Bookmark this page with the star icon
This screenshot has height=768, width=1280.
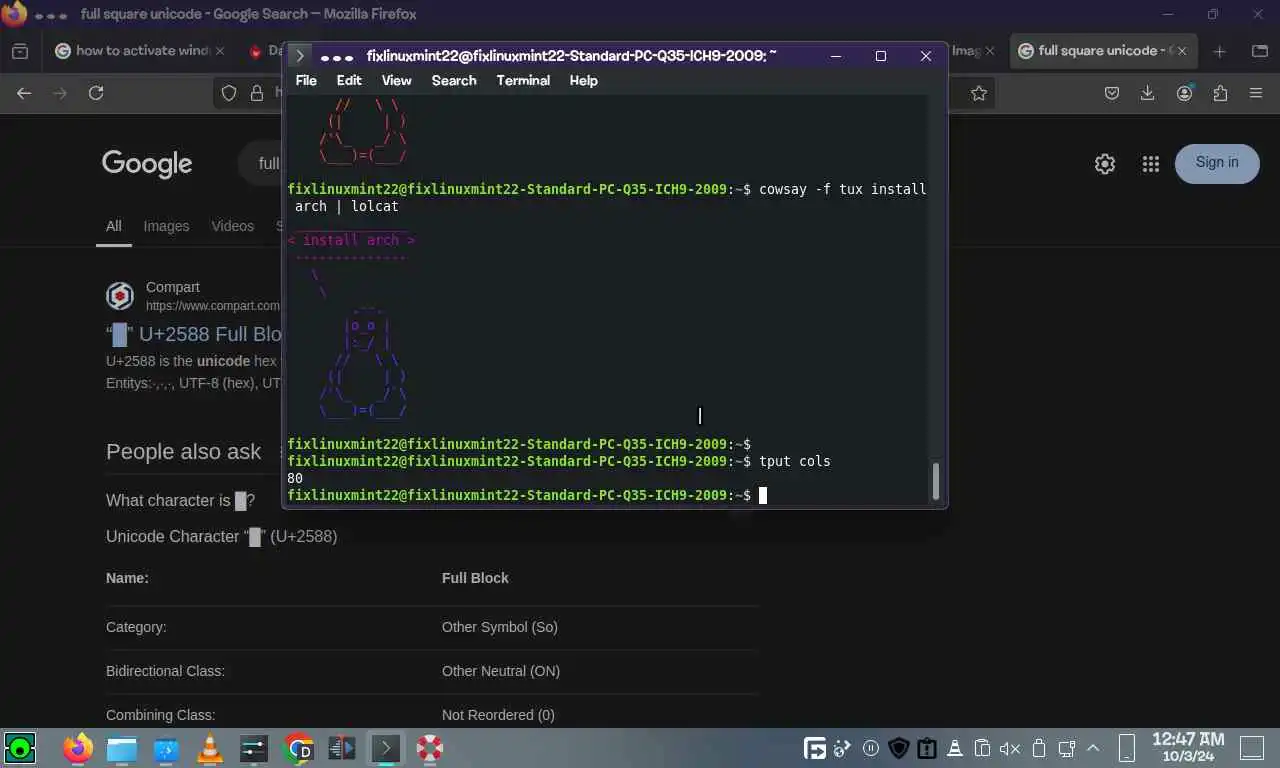[979, 93]
